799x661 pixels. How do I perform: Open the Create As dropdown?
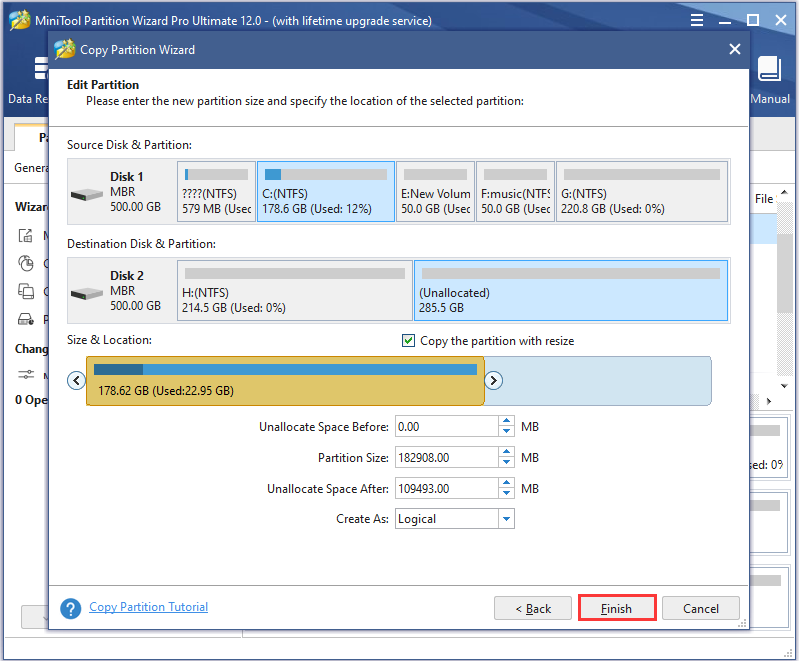click(506, 519)
